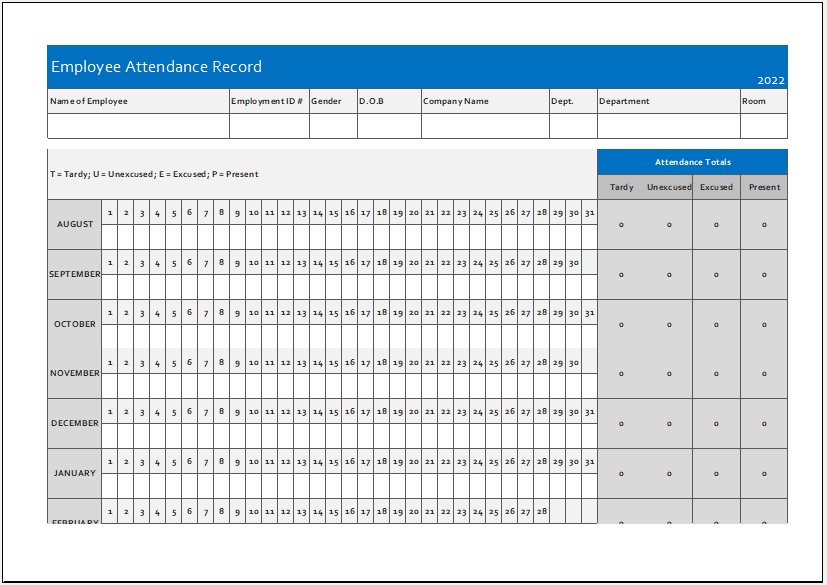Click the Attendance Totals header

click(693, 162)
